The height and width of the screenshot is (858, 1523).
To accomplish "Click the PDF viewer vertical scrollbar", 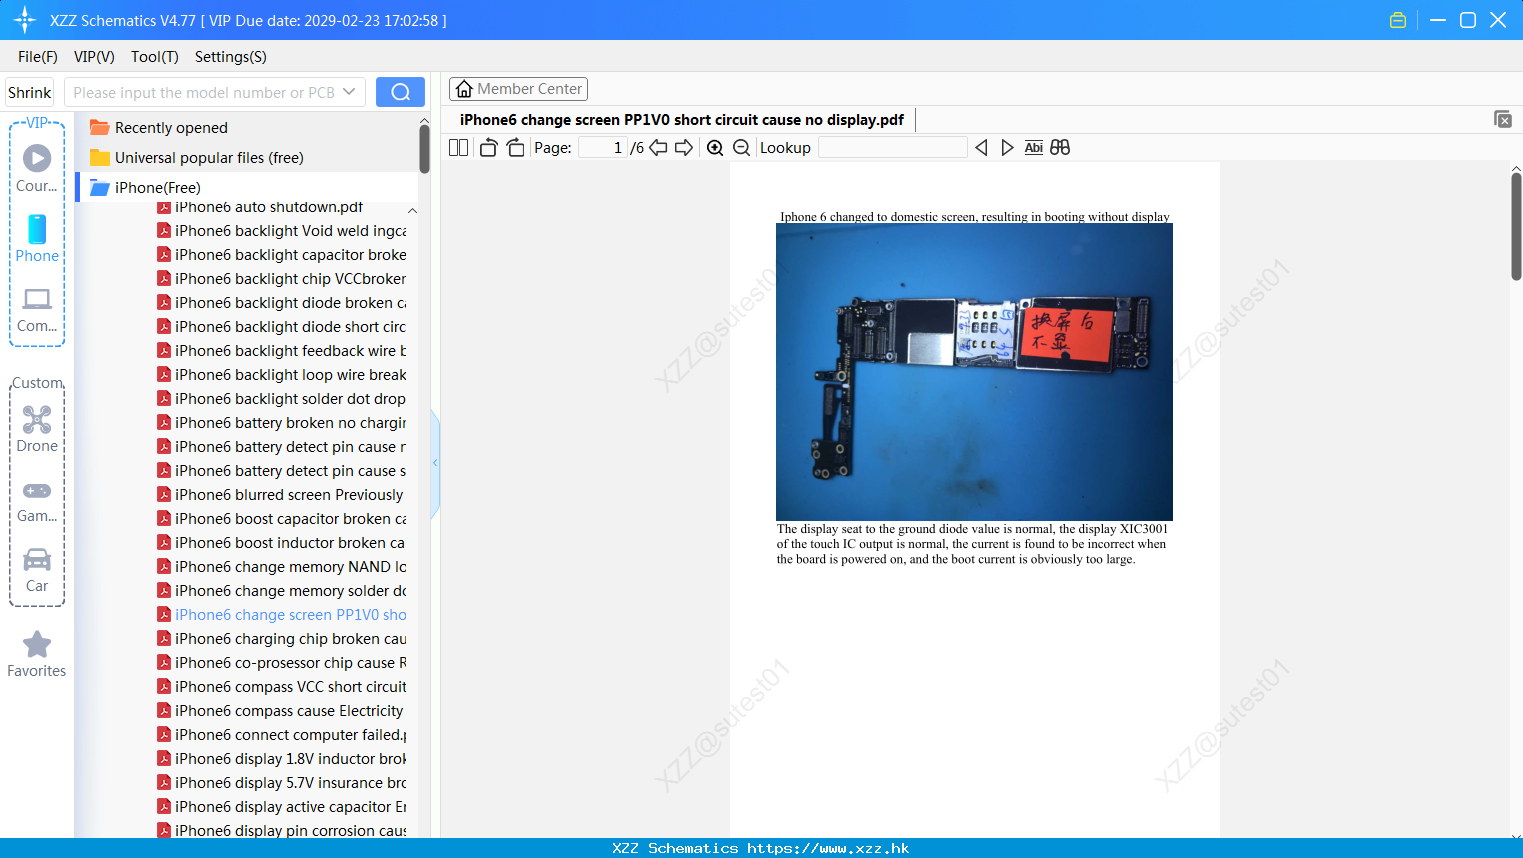I will [1516, 227].
